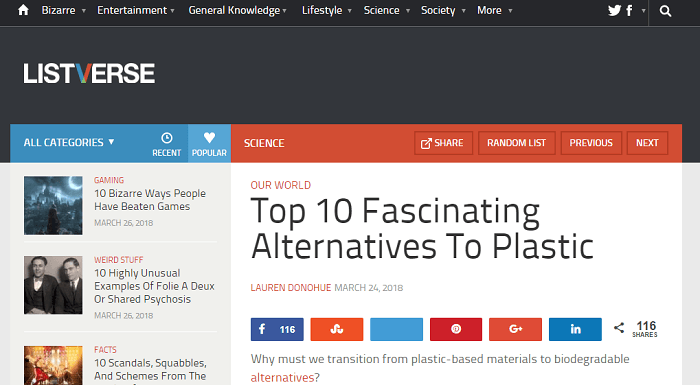
Task: Expand the Entertainment menu arrow
Action: [x=172, y=11]
